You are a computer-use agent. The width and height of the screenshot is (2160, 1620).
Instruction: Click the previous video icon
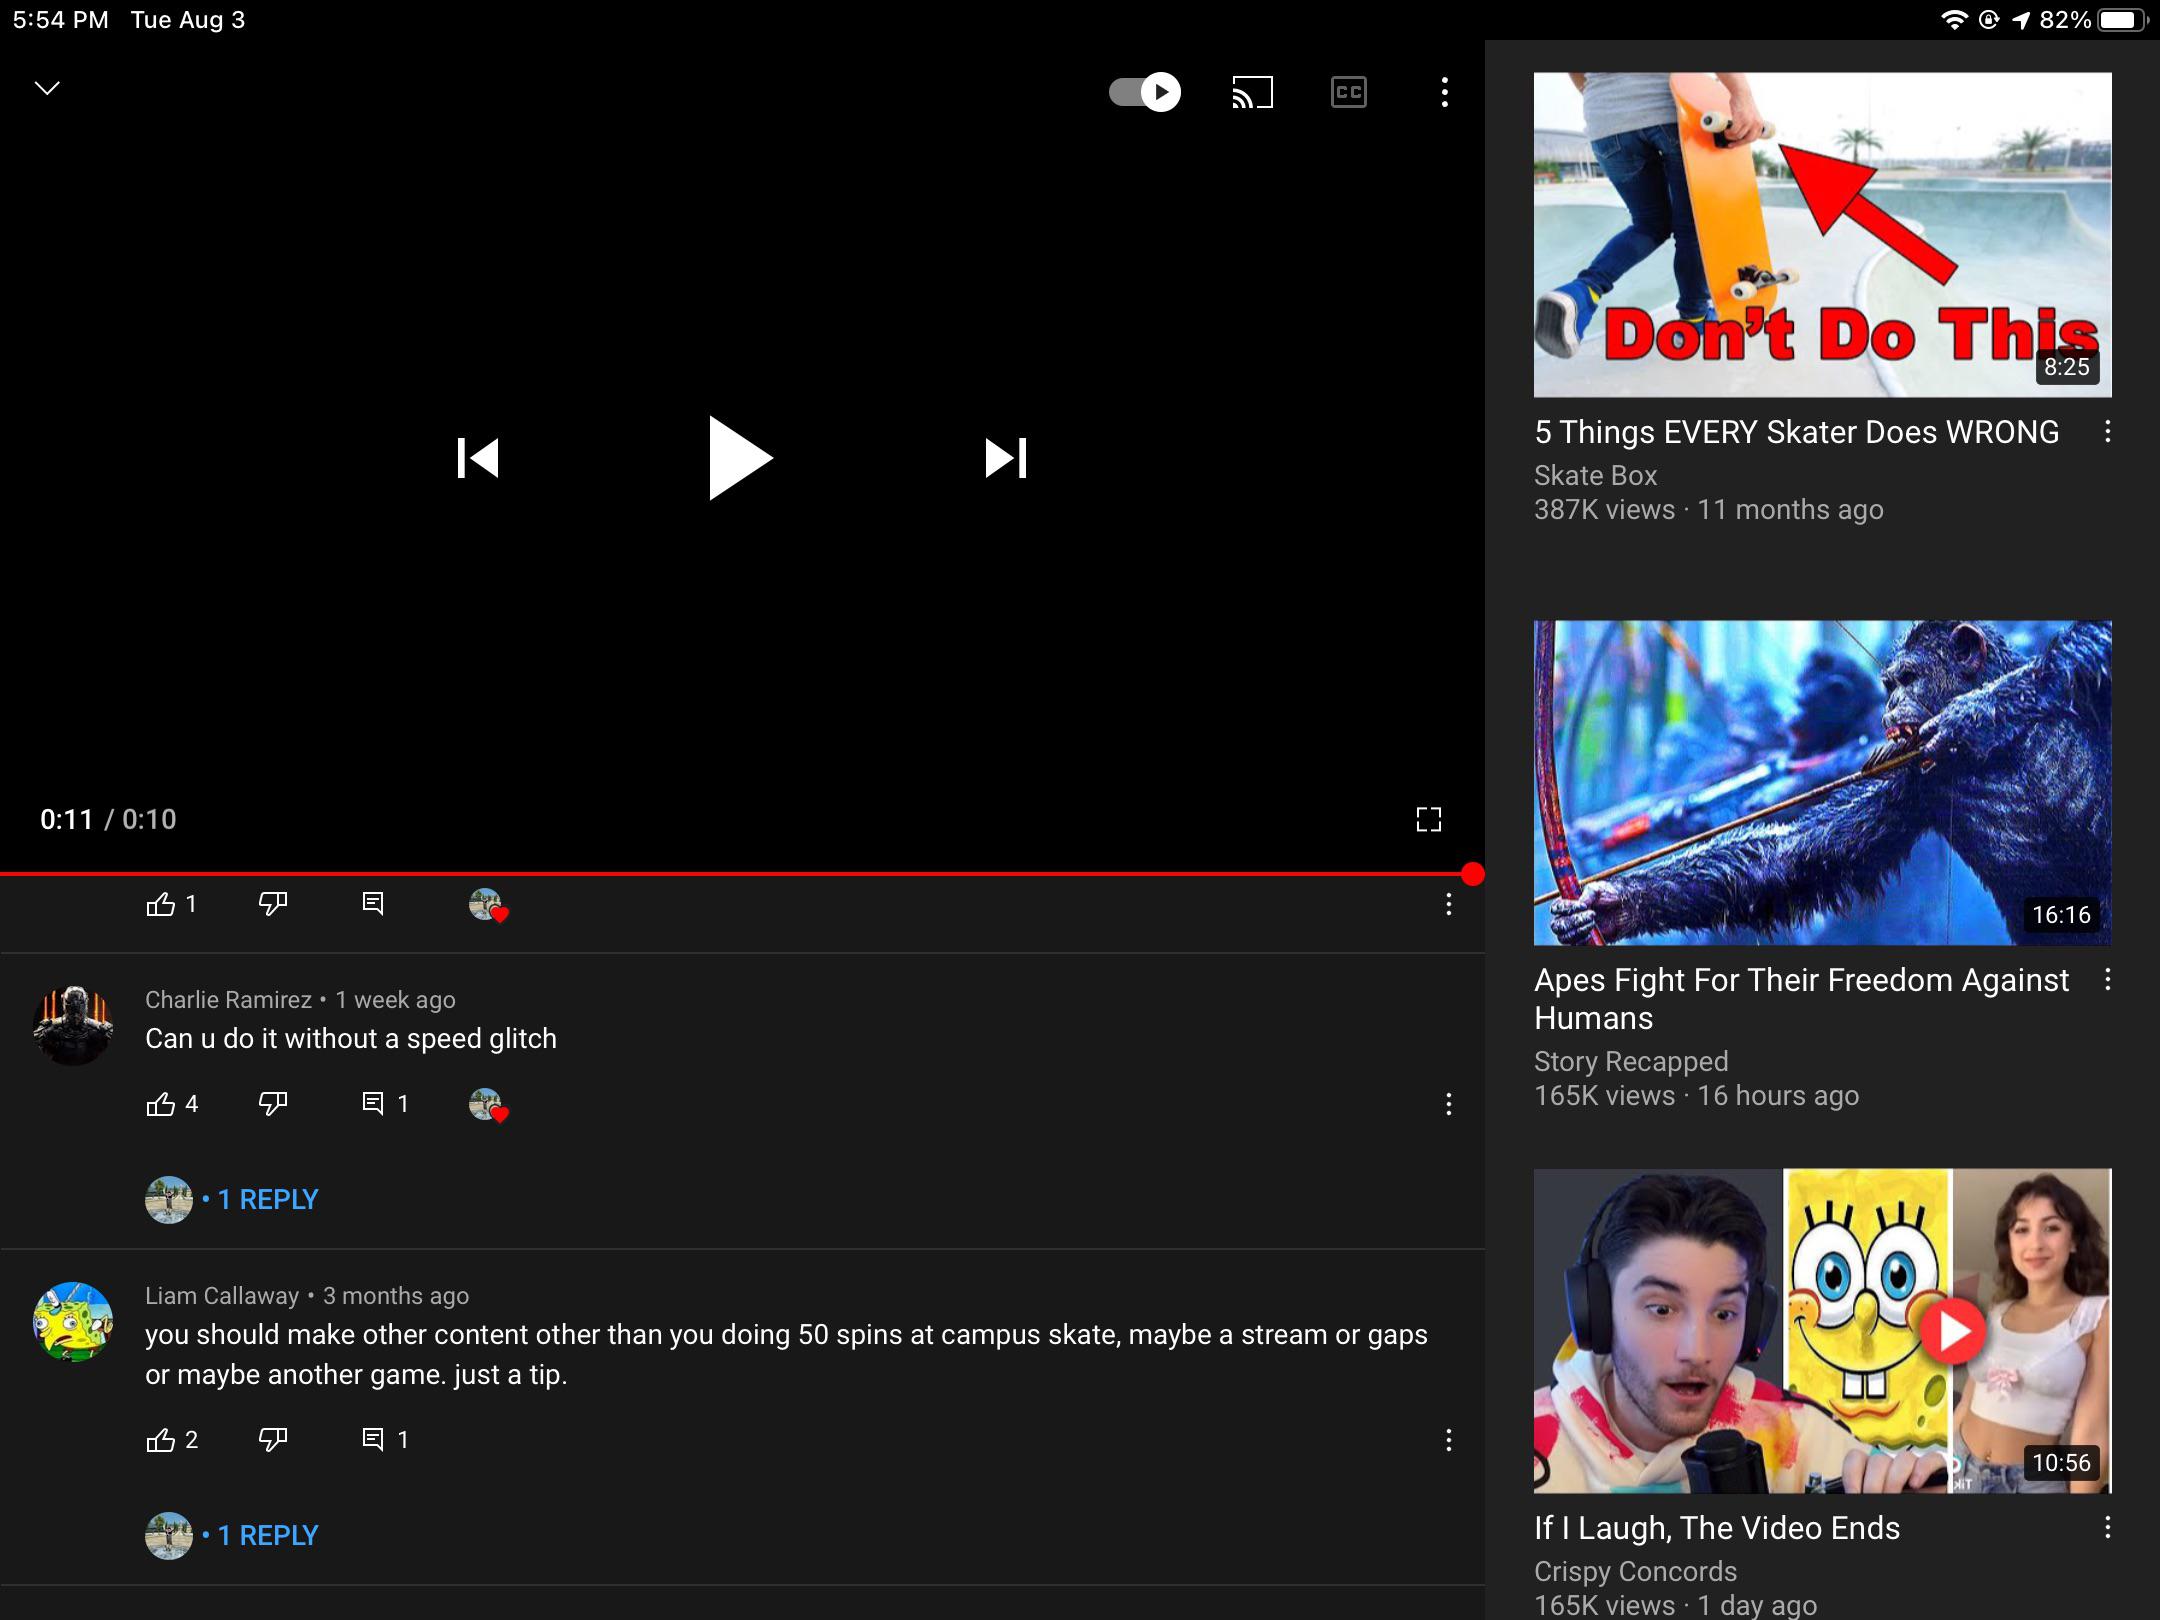click(x=478, y=458)
